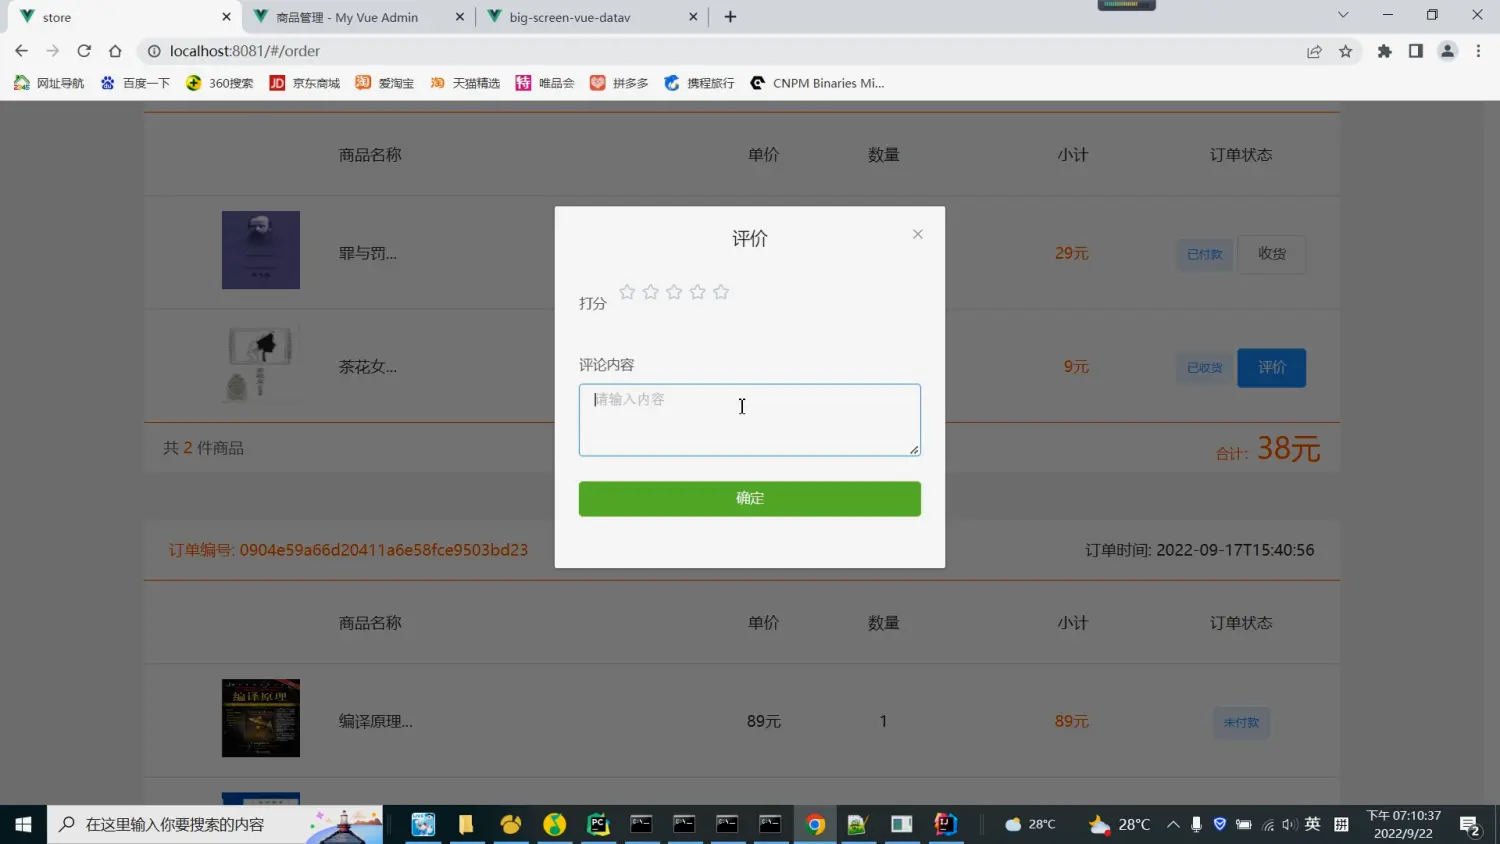Give a five-star rating
This screenshot has height=844, width=1500.
(x=721, y=292)
